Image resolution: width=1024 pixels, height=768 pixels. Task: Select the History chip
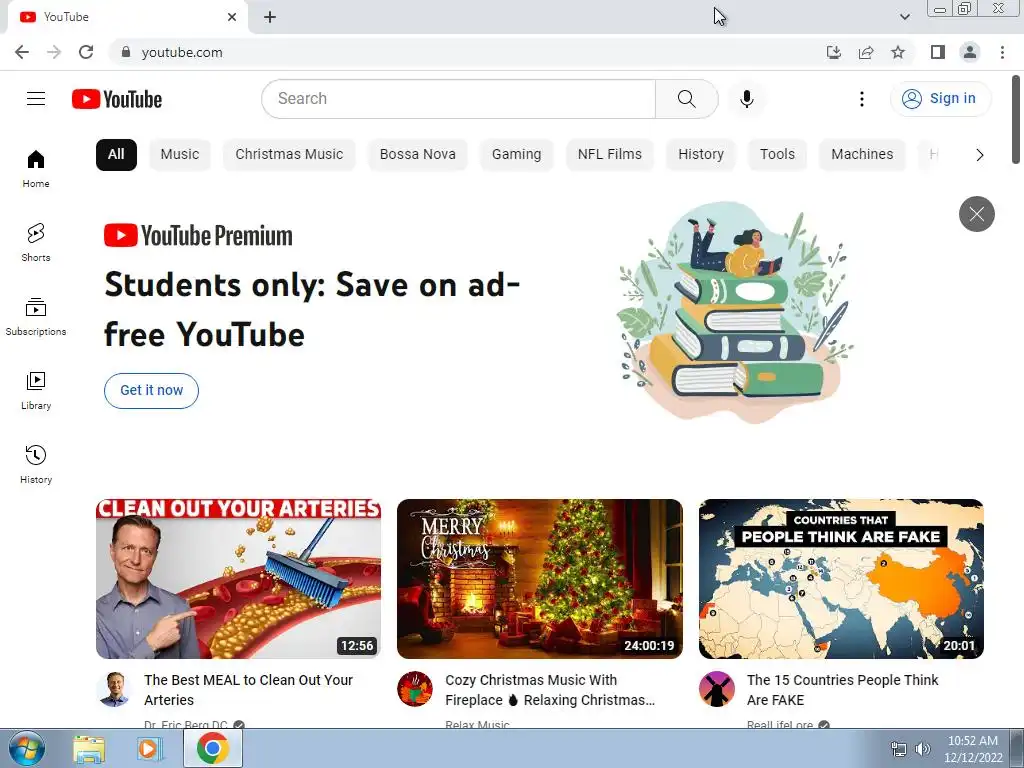click(x=701, y=155)
